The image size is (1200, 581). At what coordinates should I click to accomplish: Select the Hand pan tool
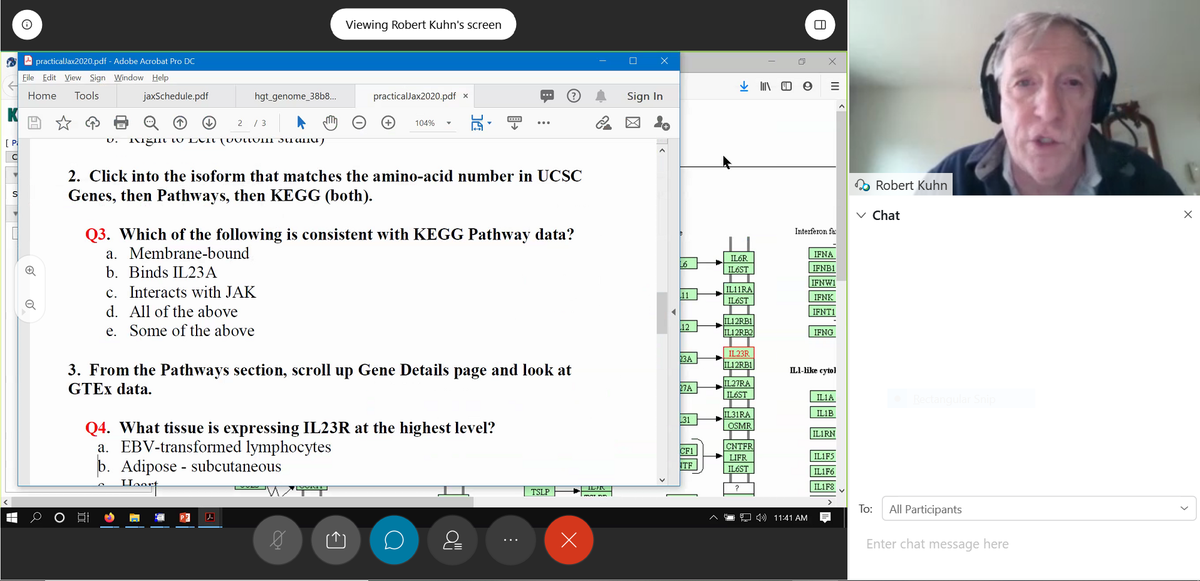click(329, 123)
